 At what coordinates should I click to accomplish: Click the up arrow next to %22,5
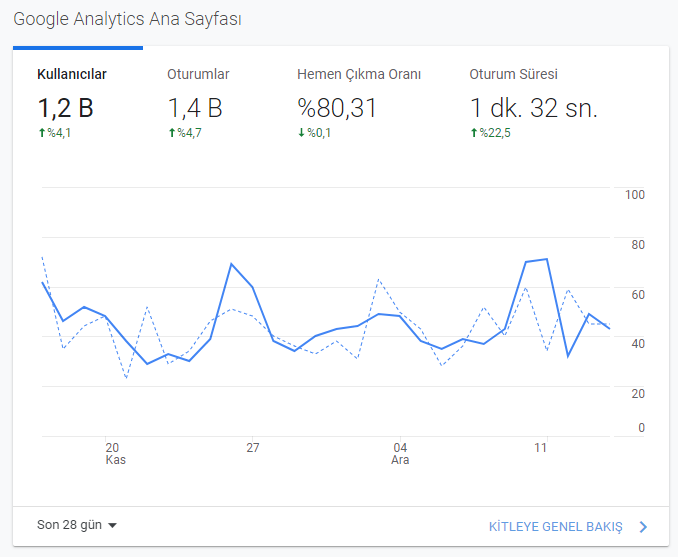click(x=474, y=133)
